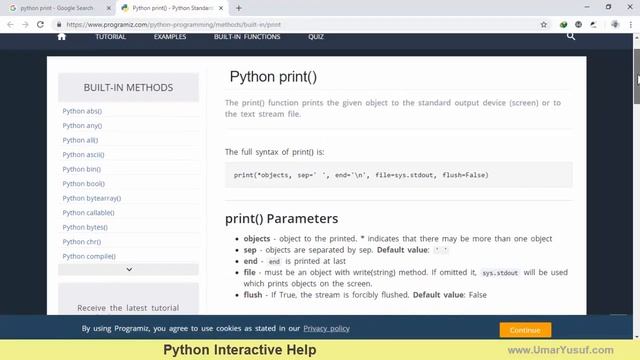
Task: Open the Python chr() link
Action: (82, 242)
